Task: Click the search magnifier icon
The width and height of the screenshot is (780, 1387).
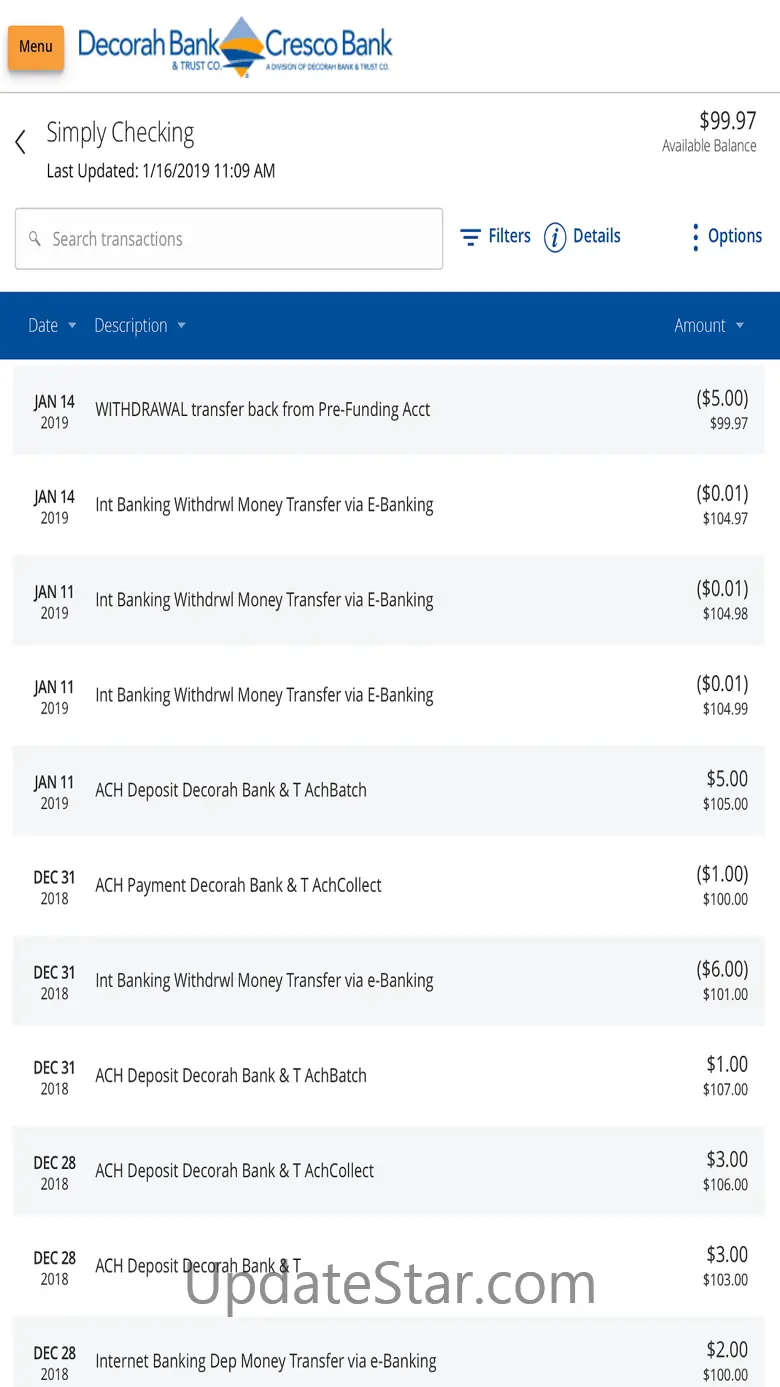Action: click(x=35, y=239)
